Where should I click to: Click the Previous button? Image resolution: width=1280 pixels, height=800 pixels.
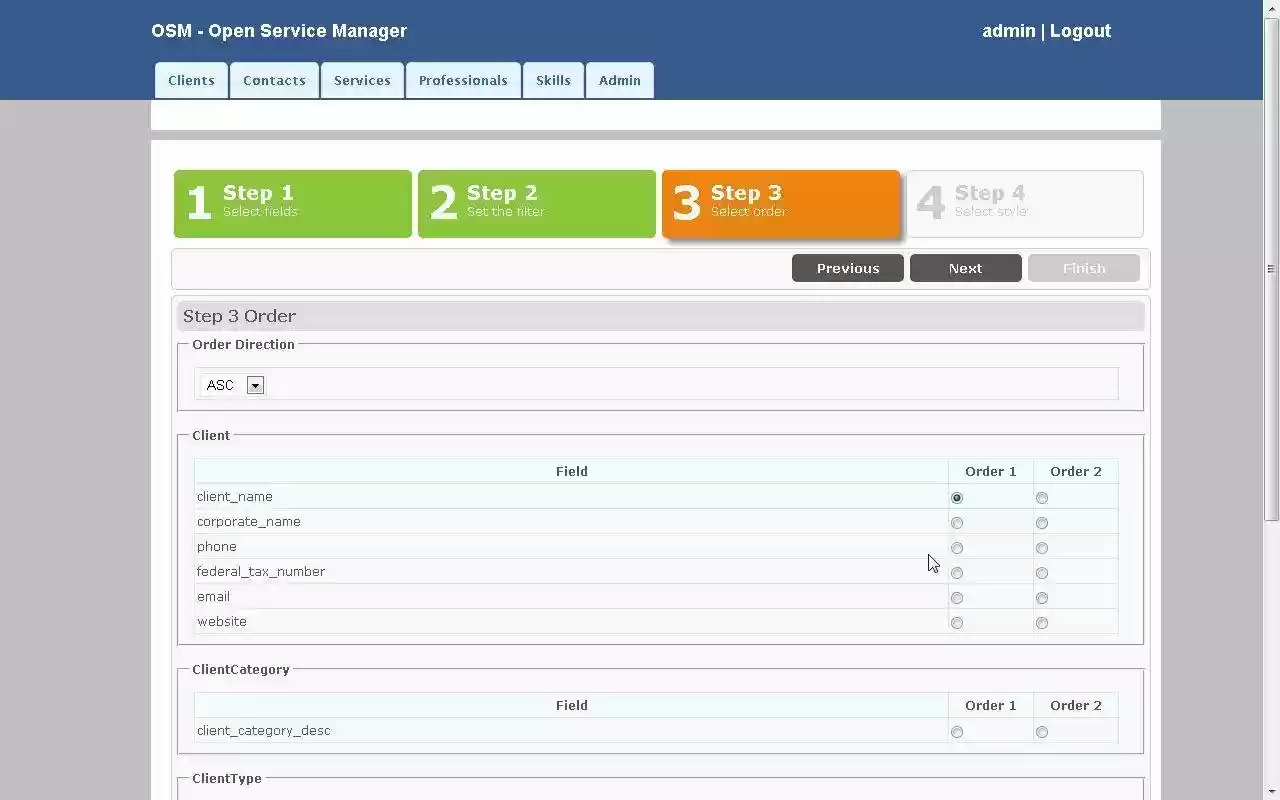(848, 268)
